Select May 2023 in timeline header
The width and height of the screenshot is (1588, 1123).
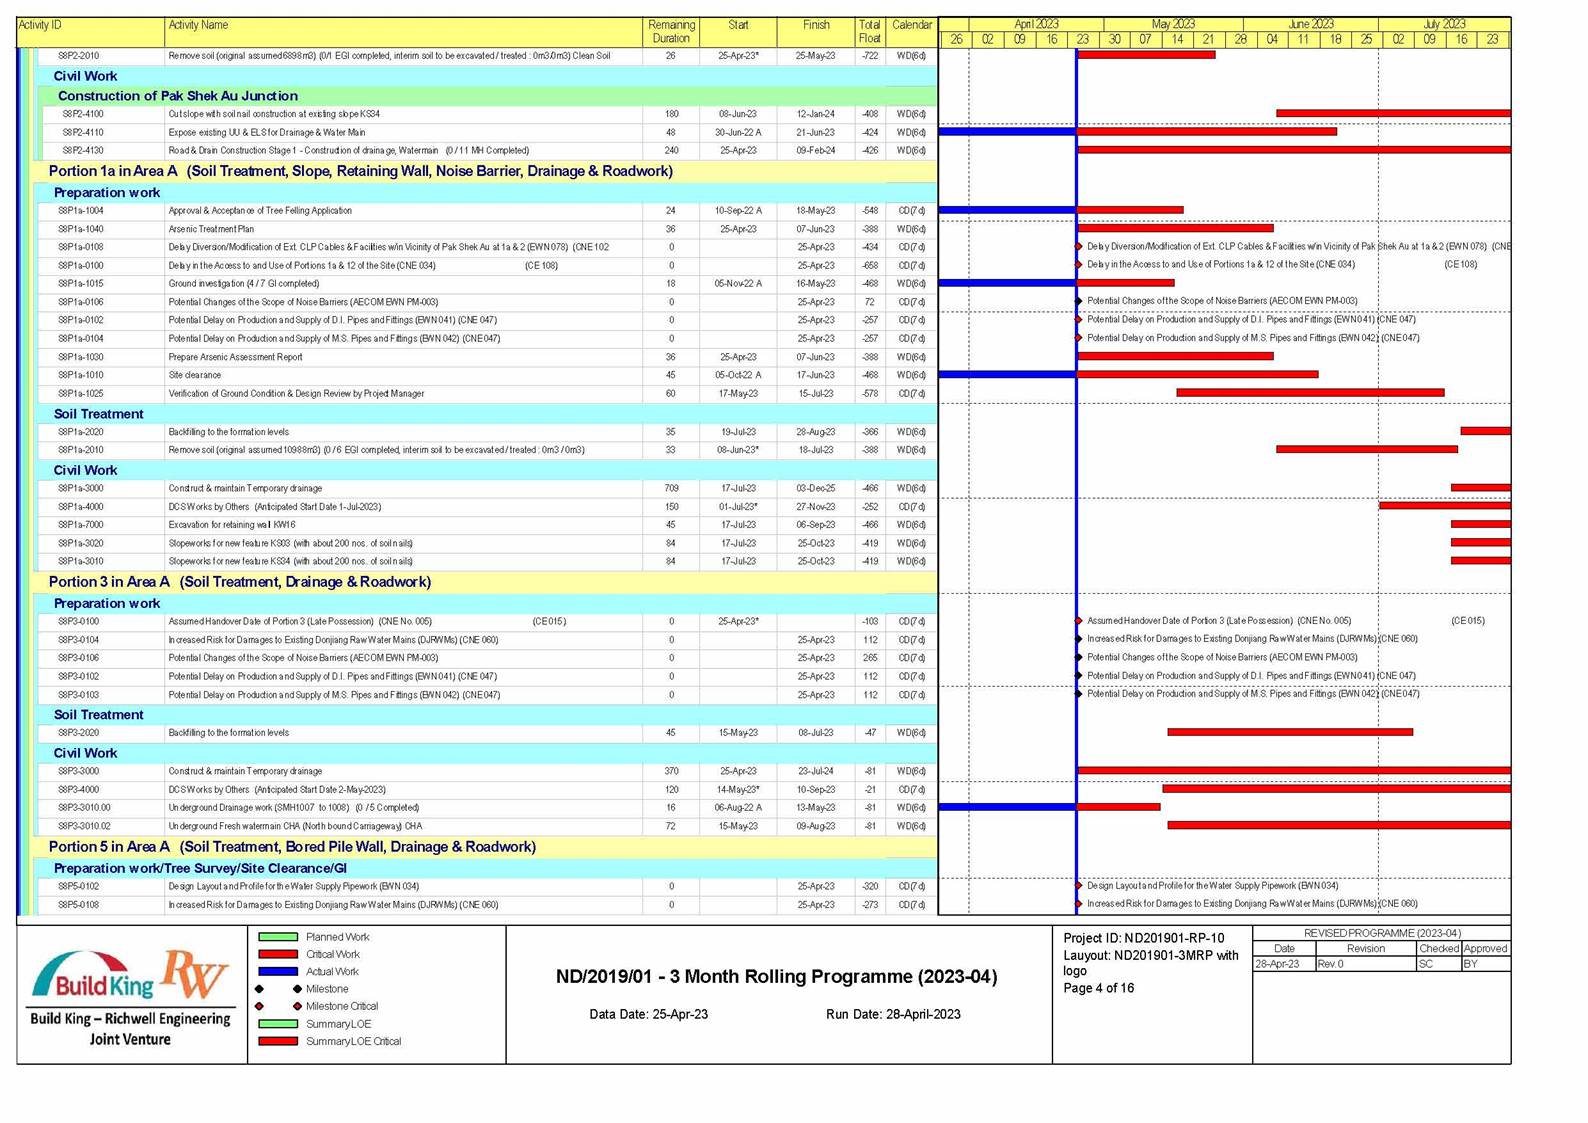tap(1173, 24)
